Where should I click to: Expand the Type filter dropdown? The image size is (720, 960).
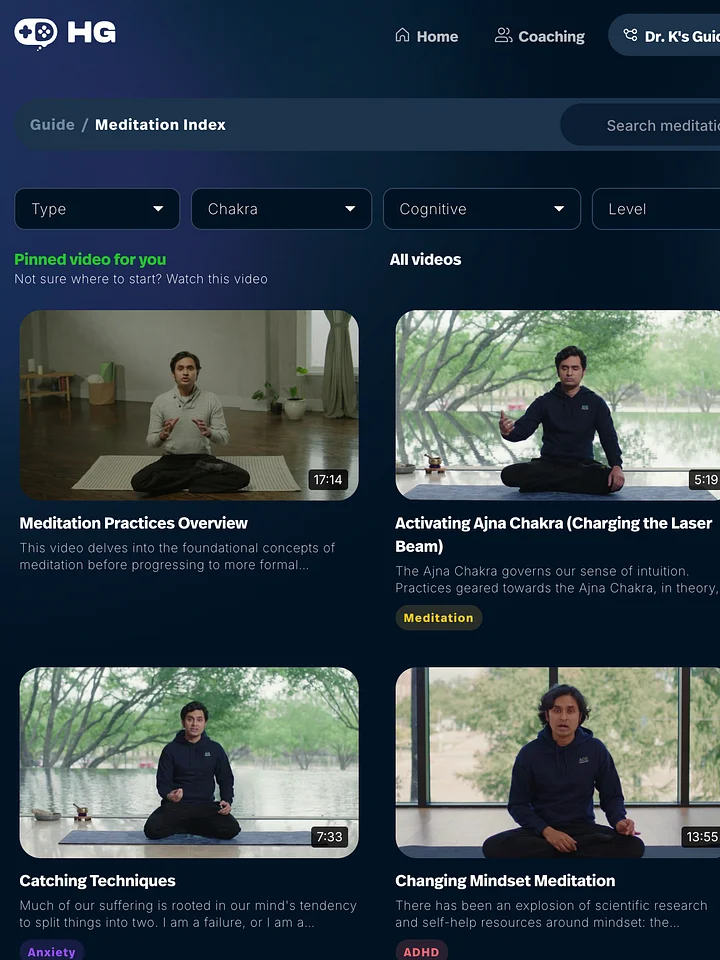97,209
